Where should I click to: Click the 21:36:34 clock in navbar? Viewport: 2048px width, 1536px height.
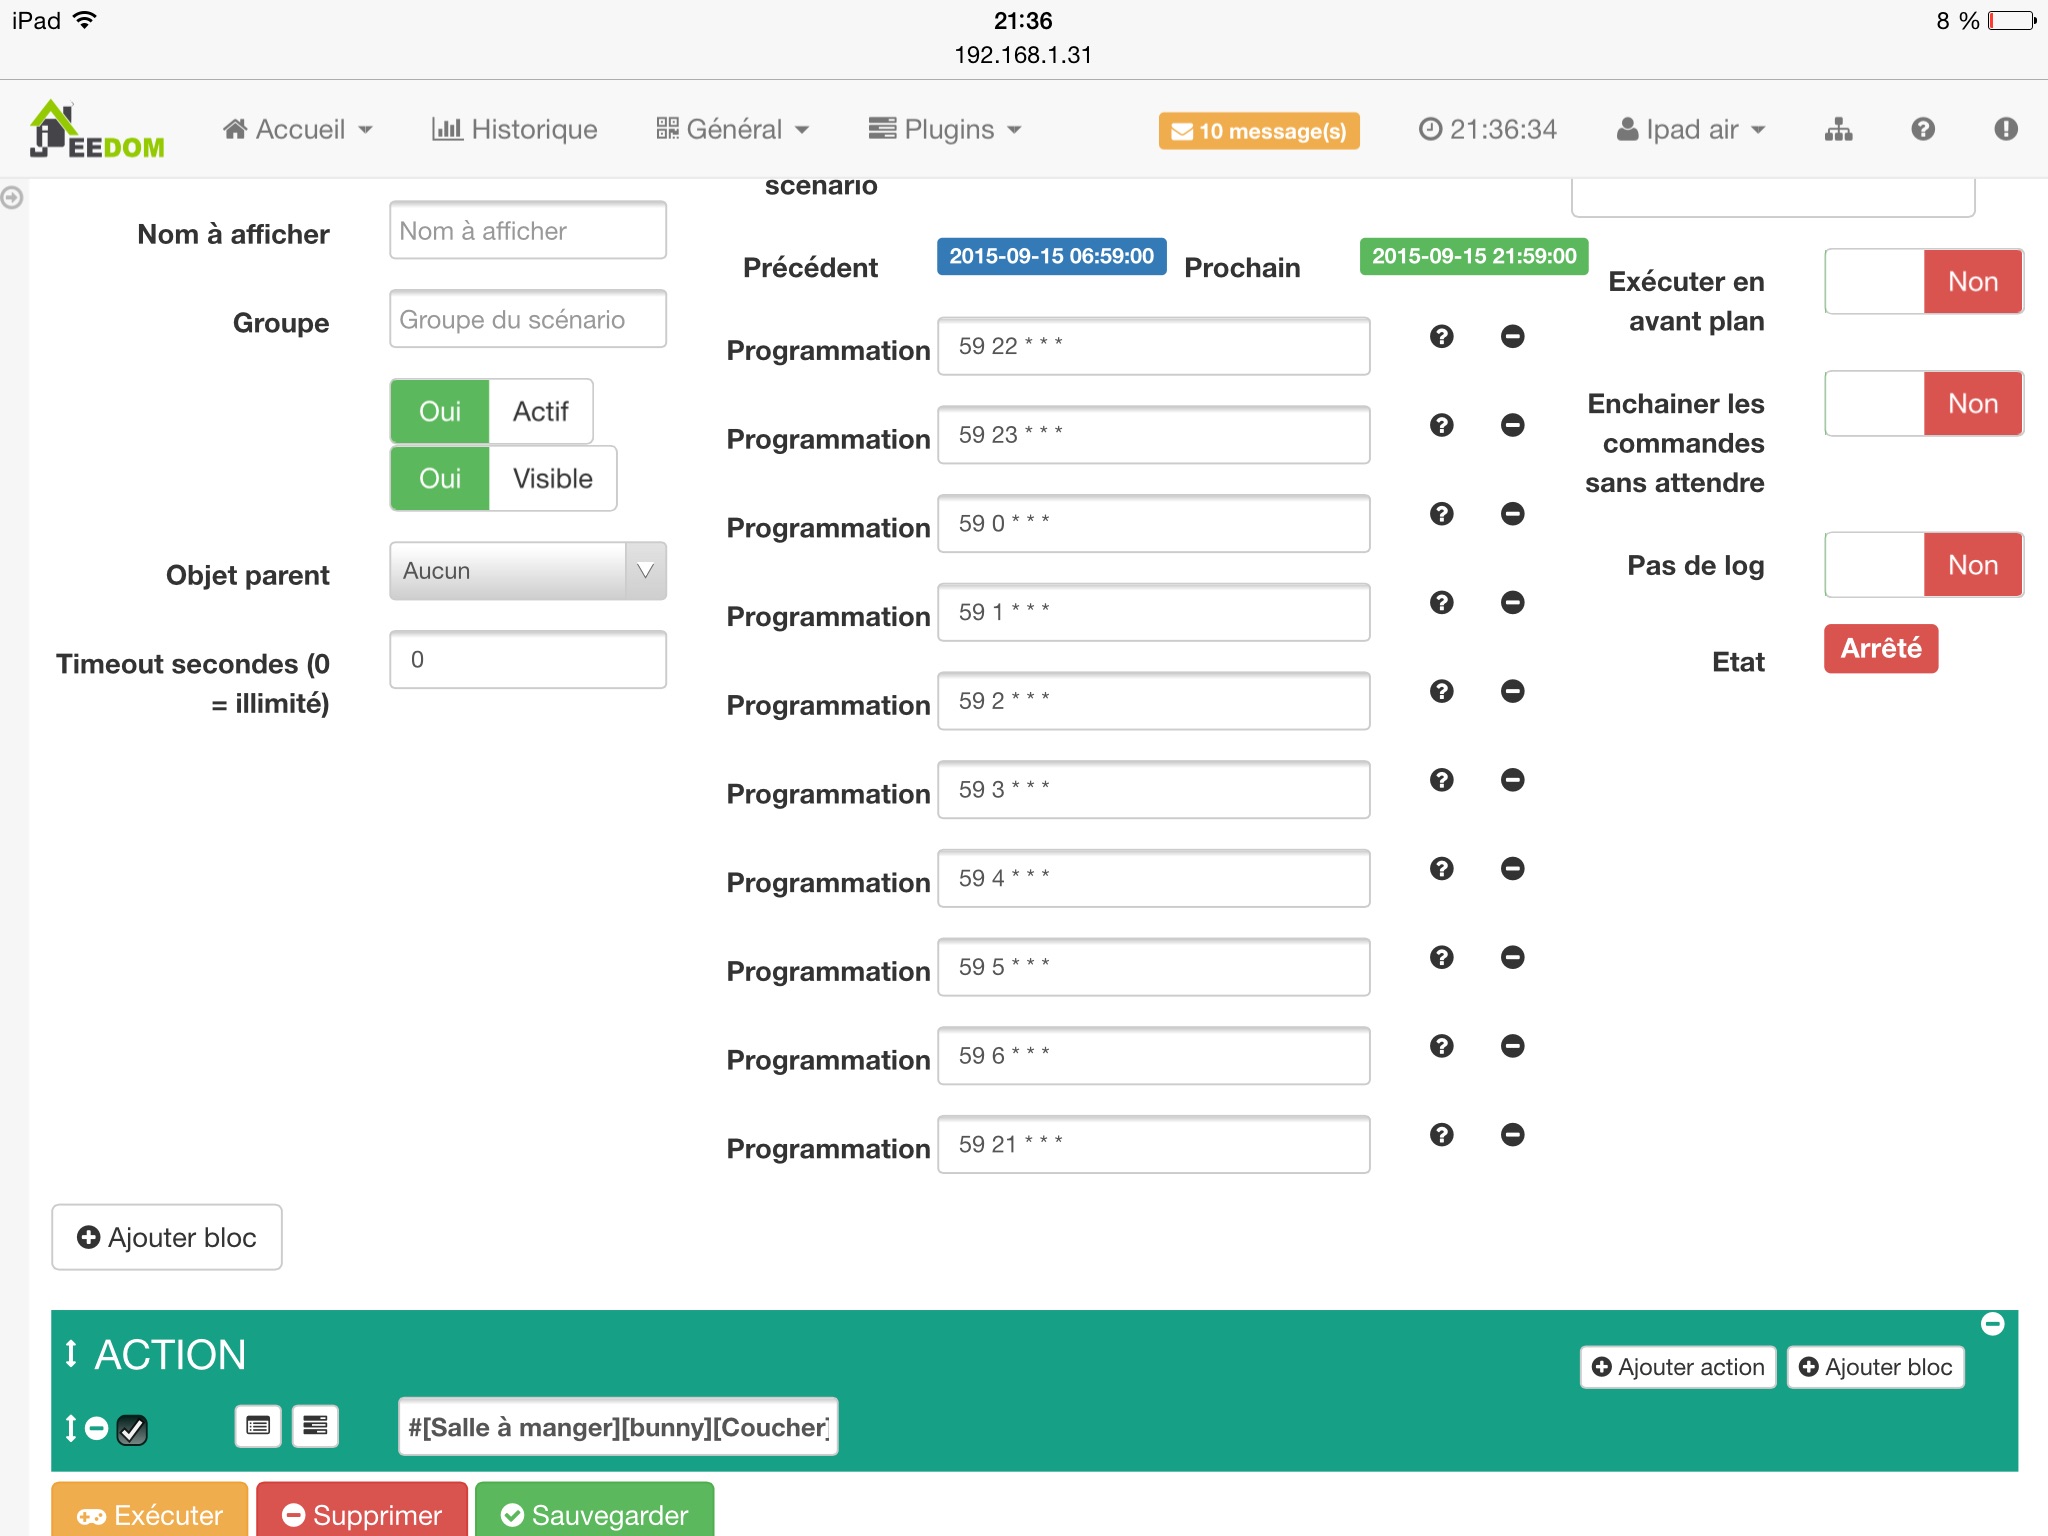(1488, 130)
